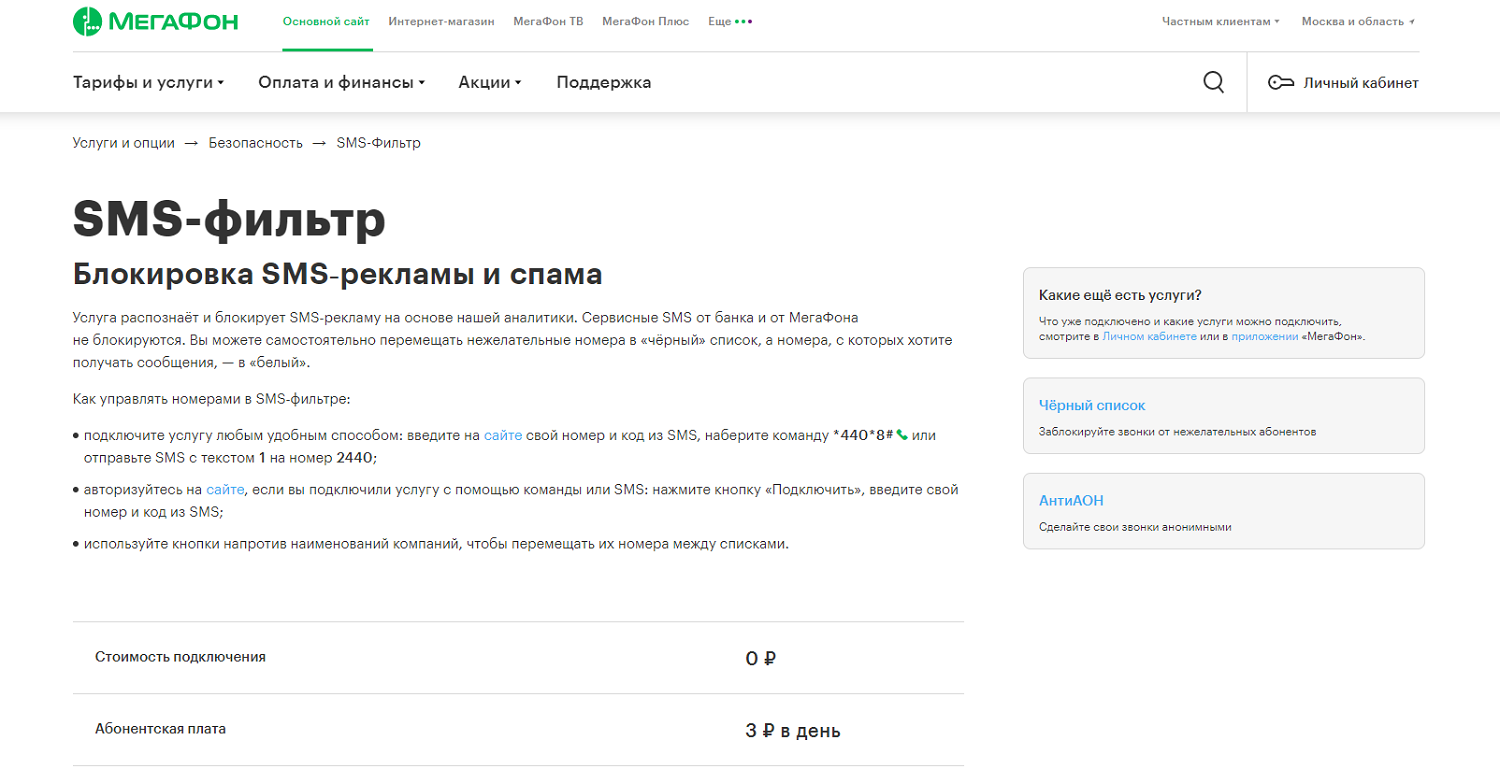This screenshot has width=1500, height=783.
Task: Open the Москва и область region selector
Action: click(x=1358, y=21)
